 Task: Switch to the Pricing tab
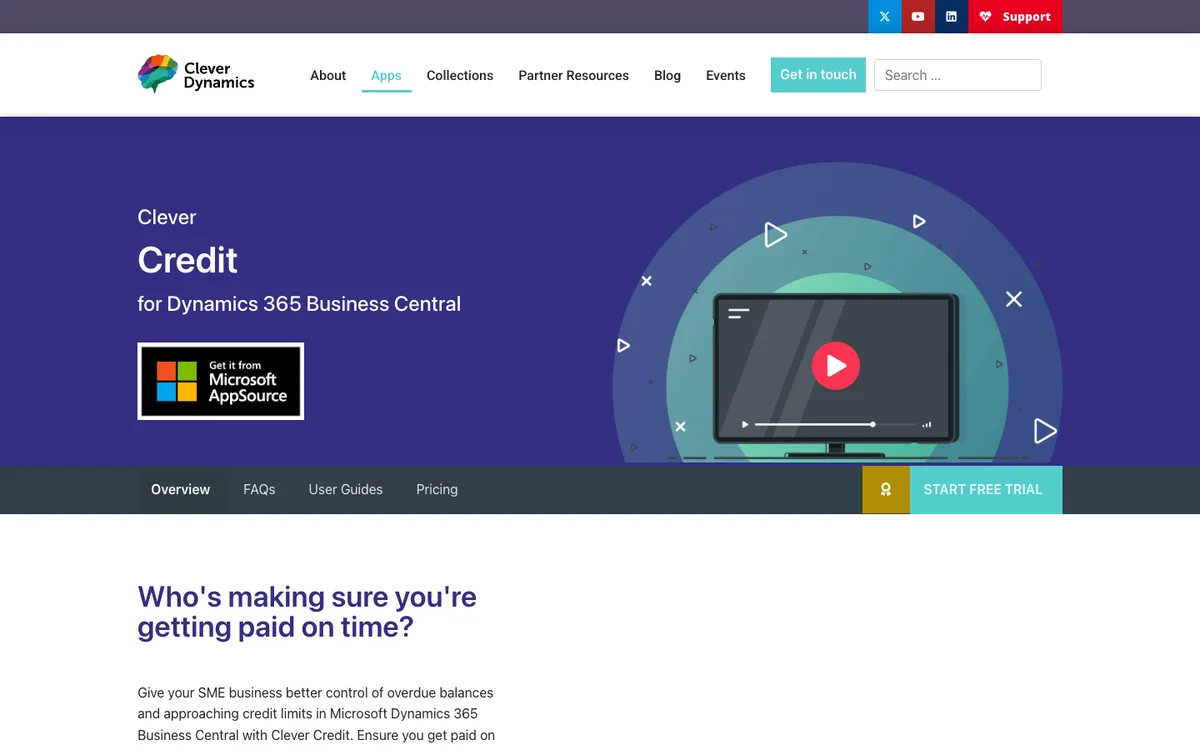click(437, 490)
